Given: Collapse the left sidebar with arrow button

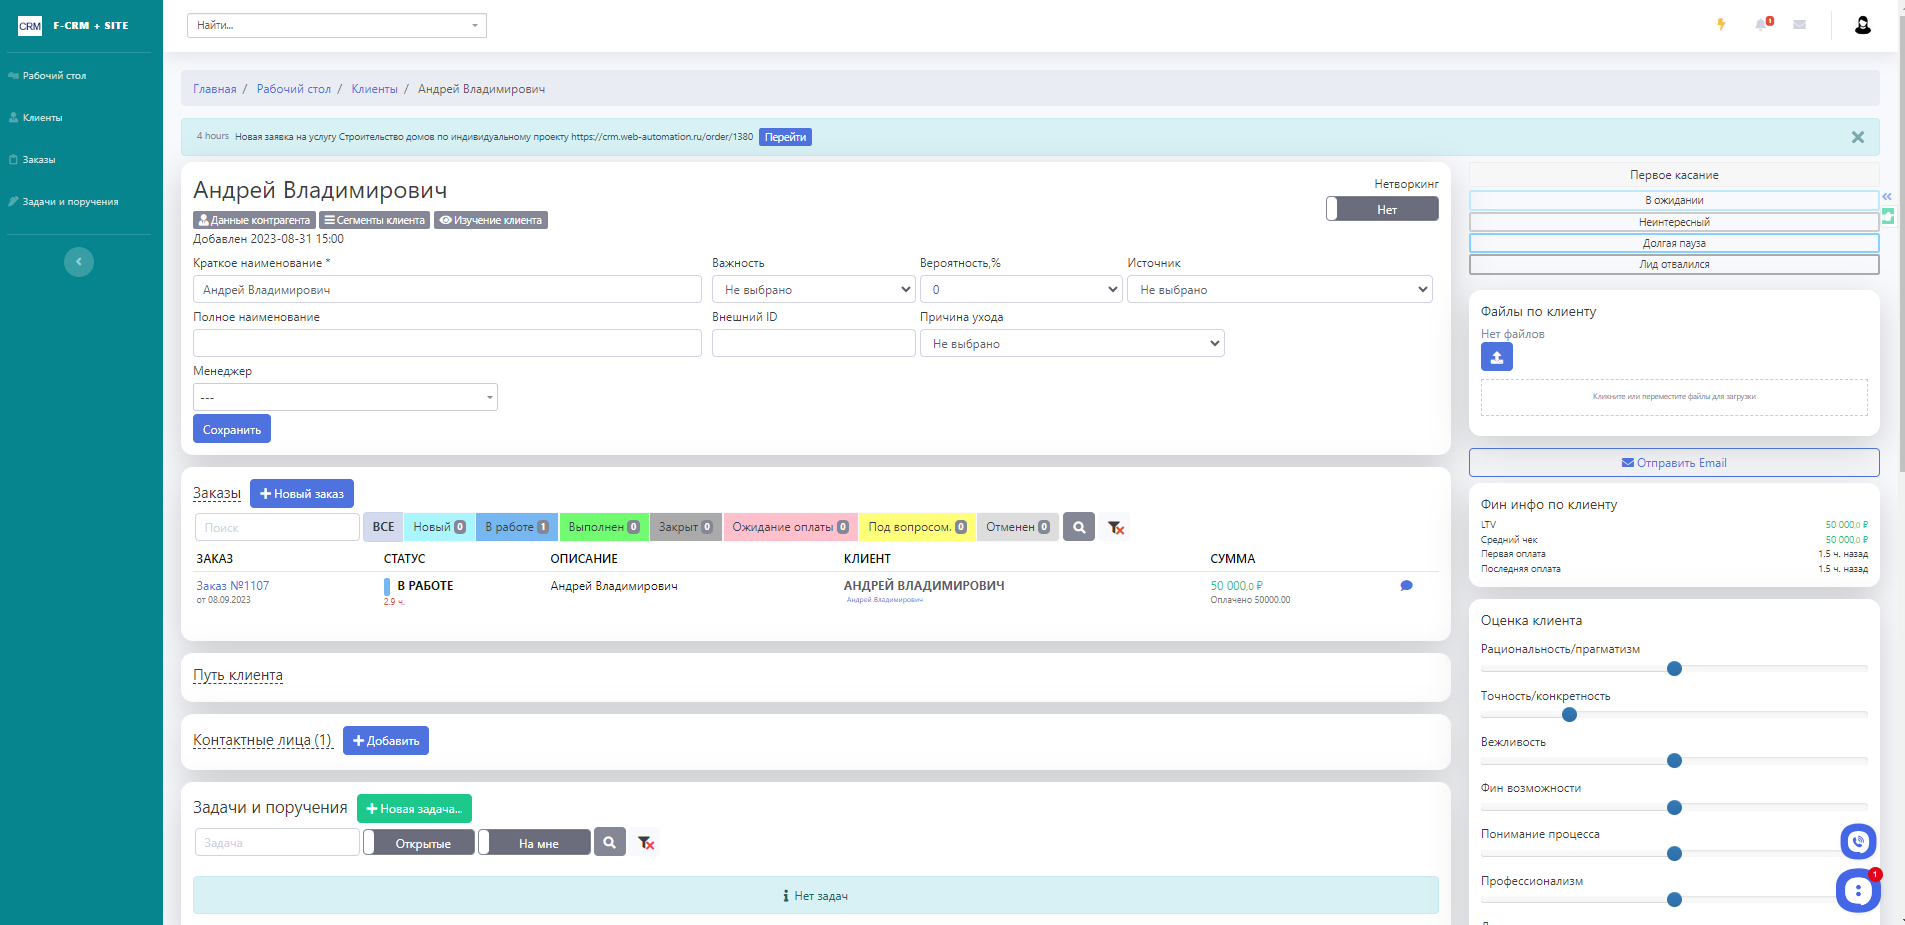Looking at the screenshot, I should pyautogui.click(x=79, y=262).
